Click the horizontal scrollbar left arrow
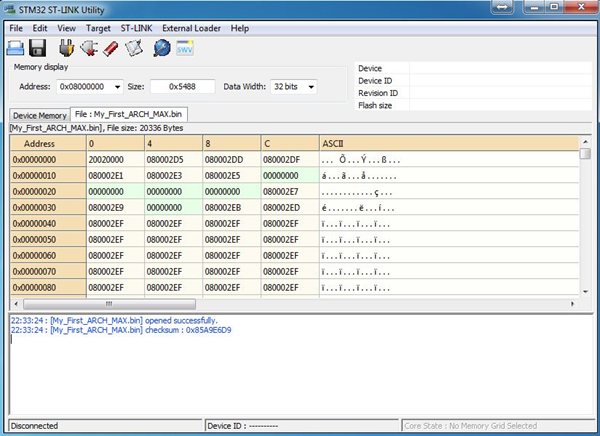This screenshot has width=600, height=436. point(16,304)
